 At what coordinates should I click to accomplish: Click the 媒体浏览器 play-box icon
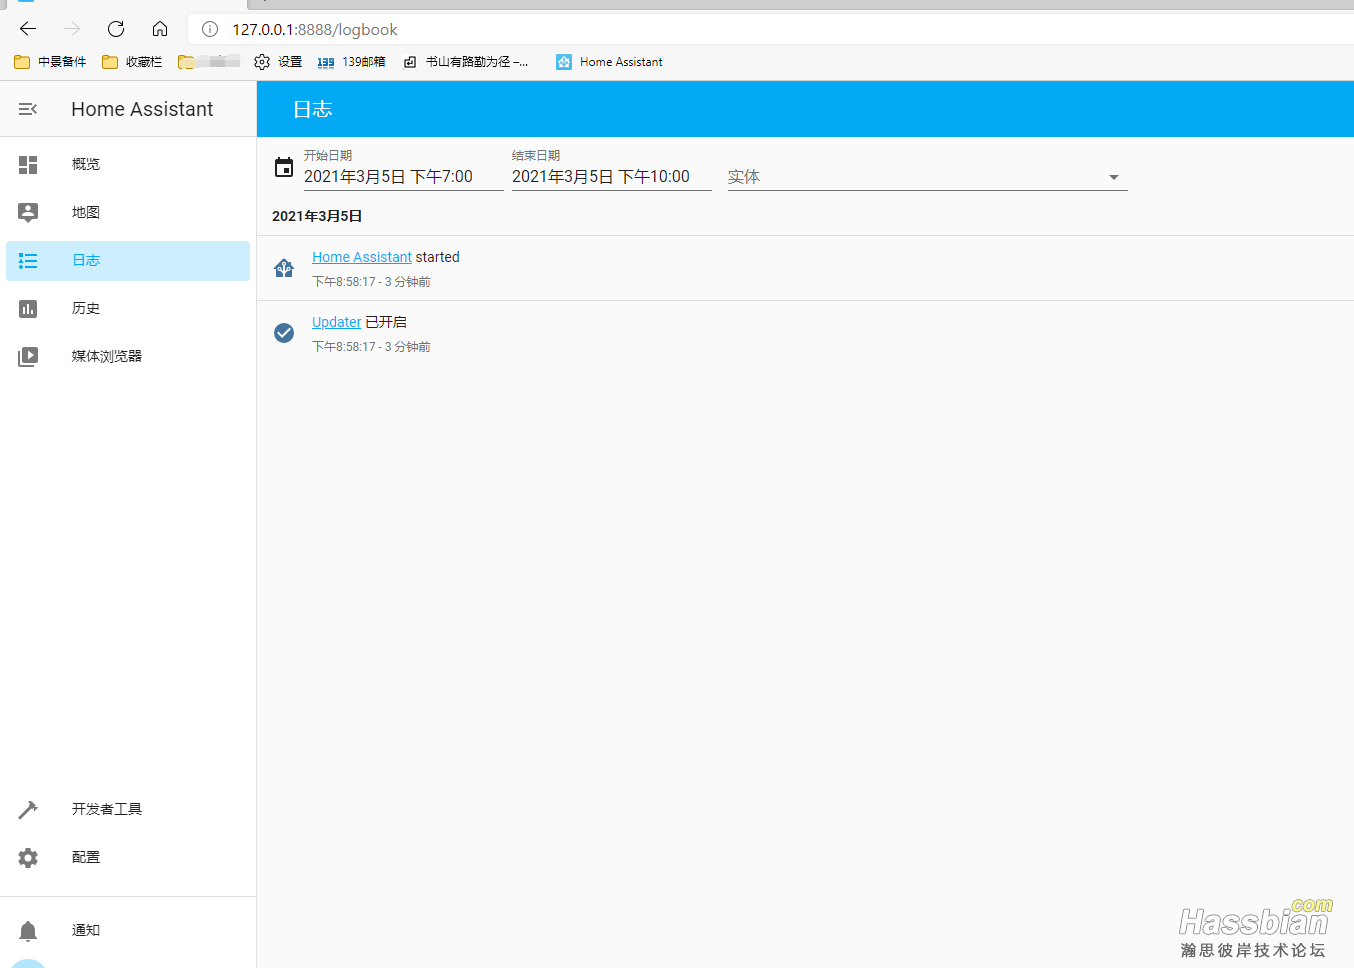28,356
